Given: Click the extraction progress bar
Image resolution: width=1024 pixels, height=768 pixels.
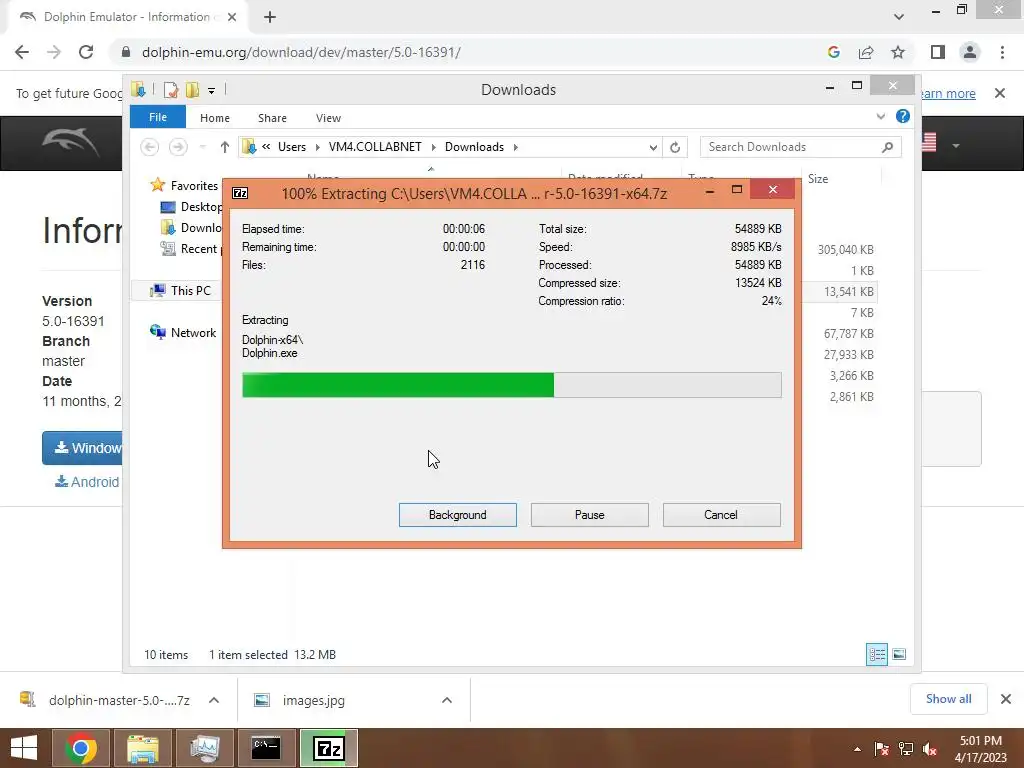Looking at the screenshot, I should click(511, 385).
